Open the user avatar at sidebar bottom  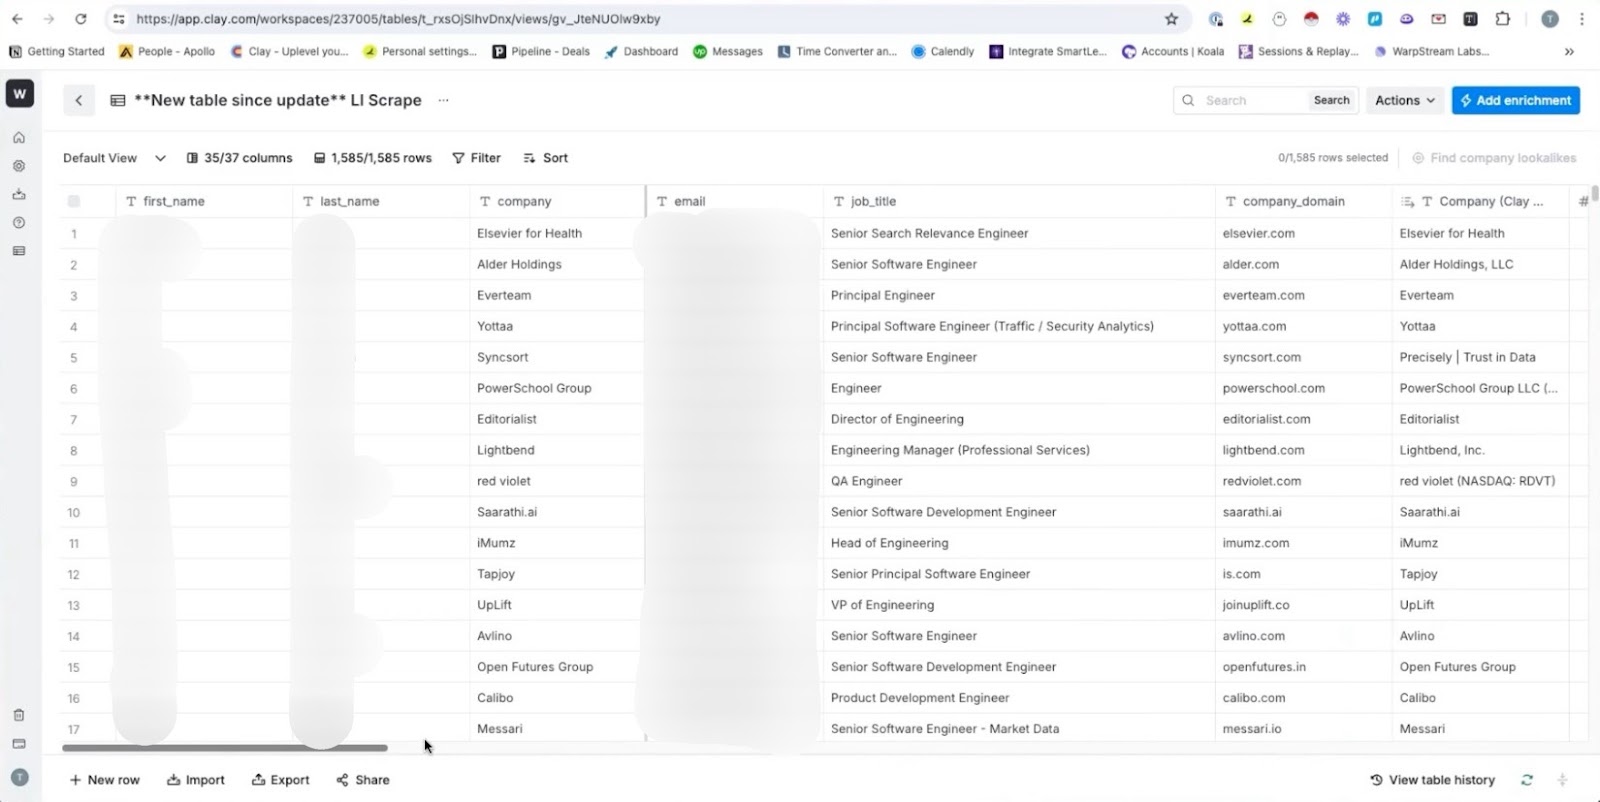[19, 777]
